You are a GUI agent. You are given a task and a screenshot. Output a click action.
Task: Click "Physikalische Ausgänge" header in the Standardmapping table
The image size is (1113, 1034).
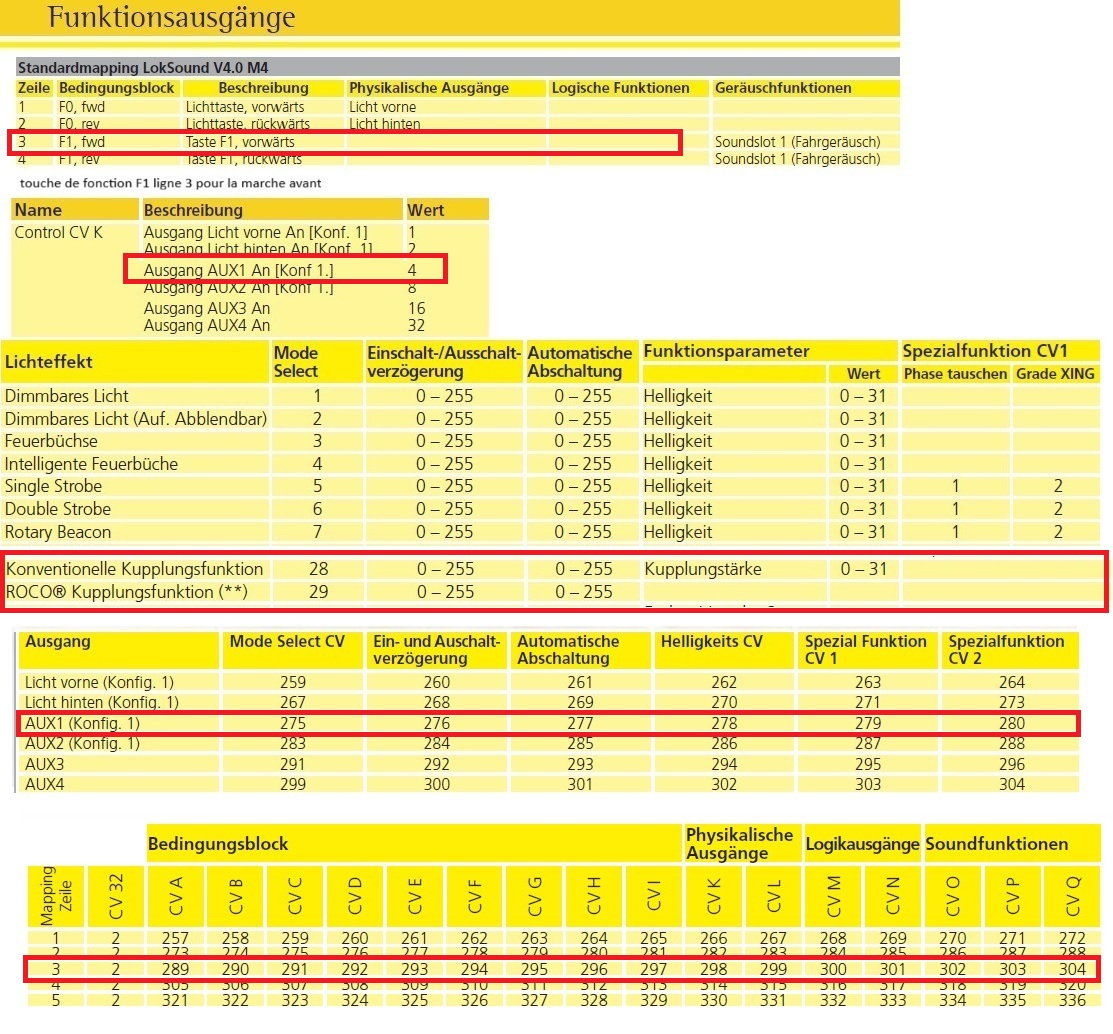pyautogui.click(x=429, y=88)
